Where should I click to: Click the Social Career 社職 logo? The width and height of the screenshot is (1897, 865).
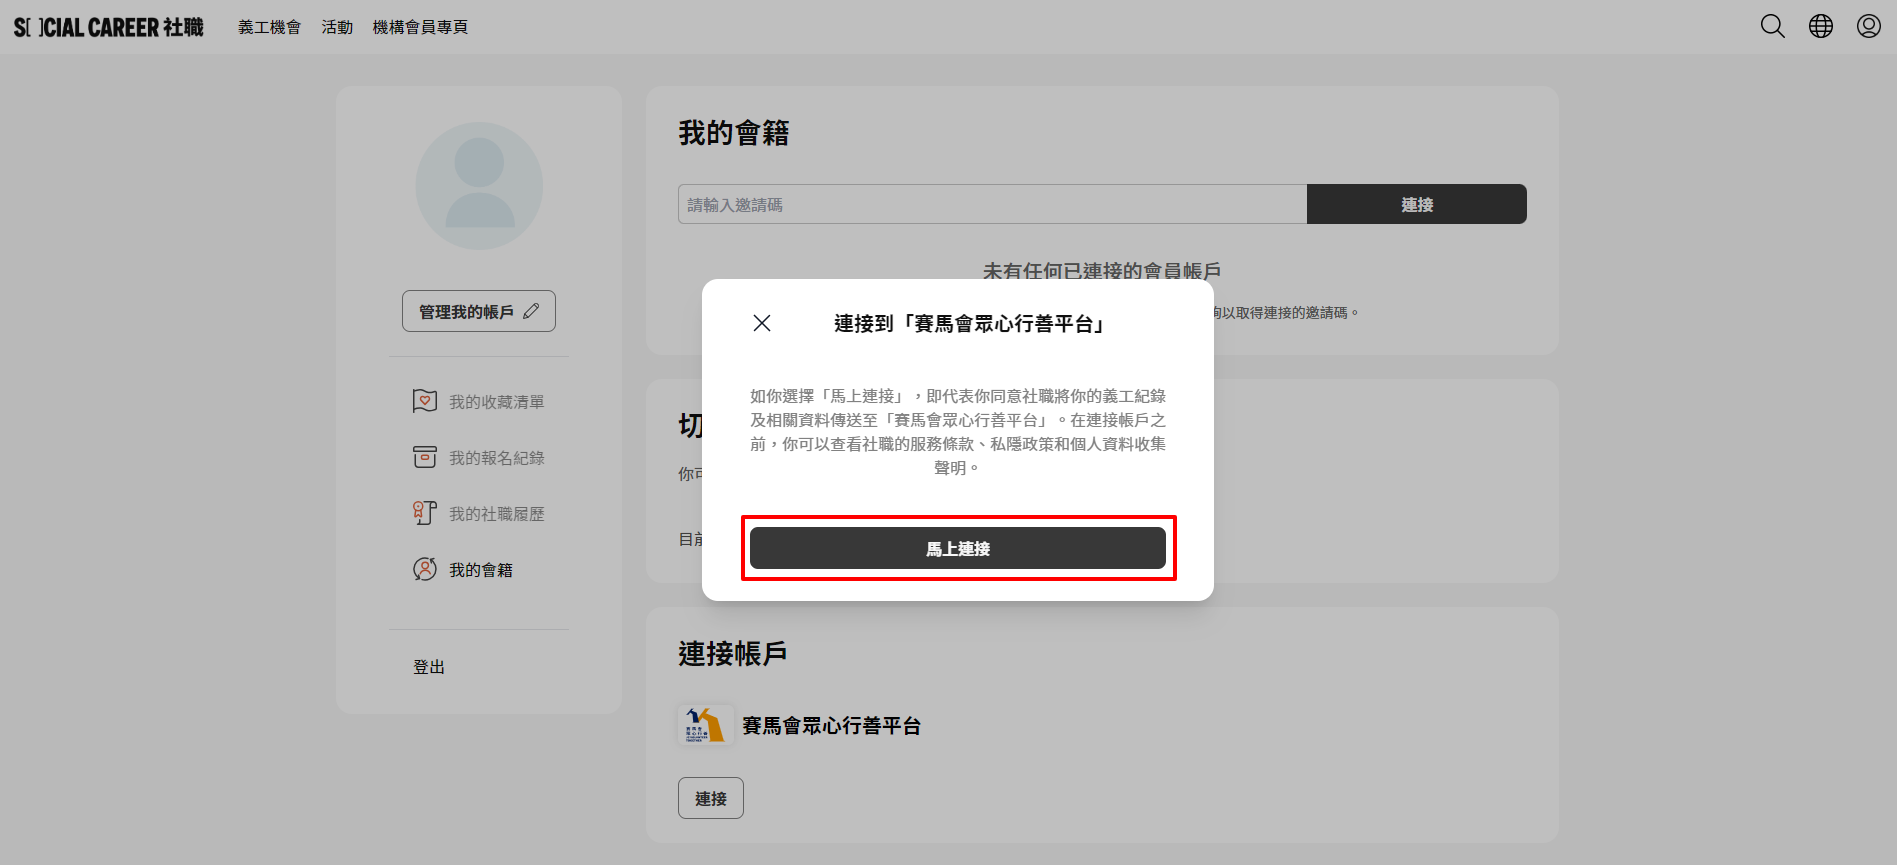(x=109, y=27)
